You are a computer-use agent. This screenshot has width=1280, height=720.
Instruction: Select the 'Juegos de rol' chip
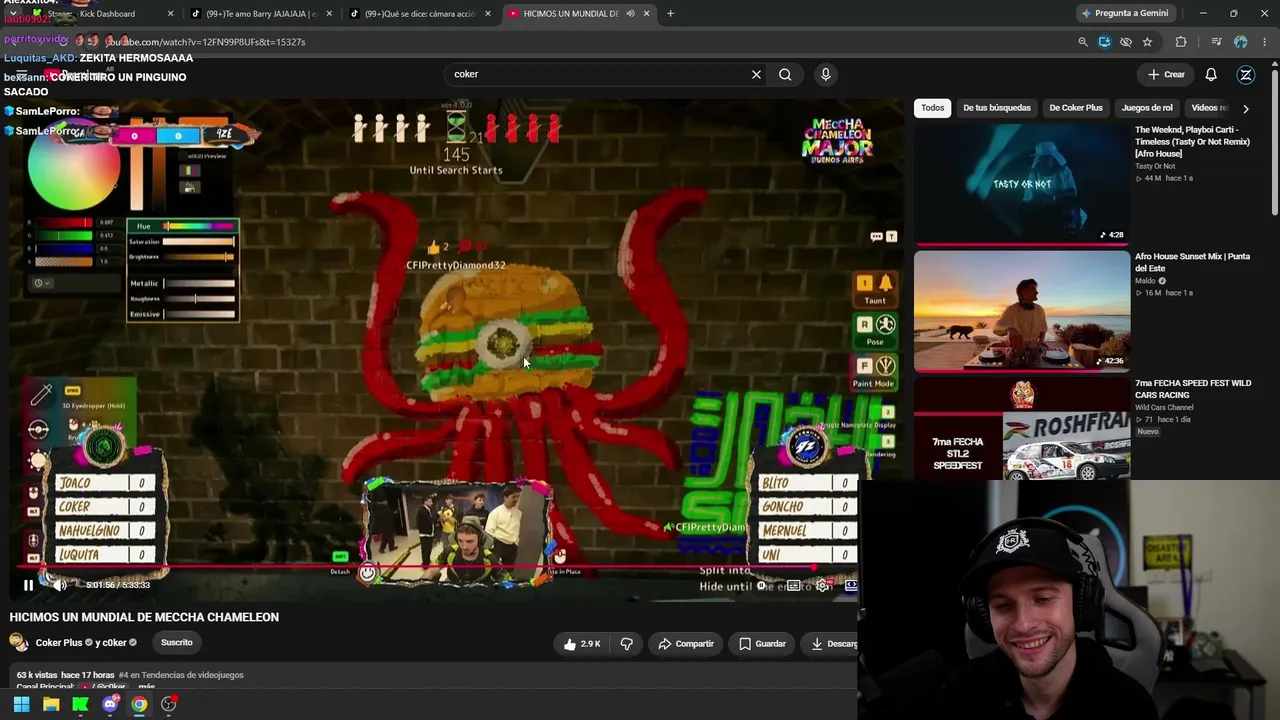1147,108
